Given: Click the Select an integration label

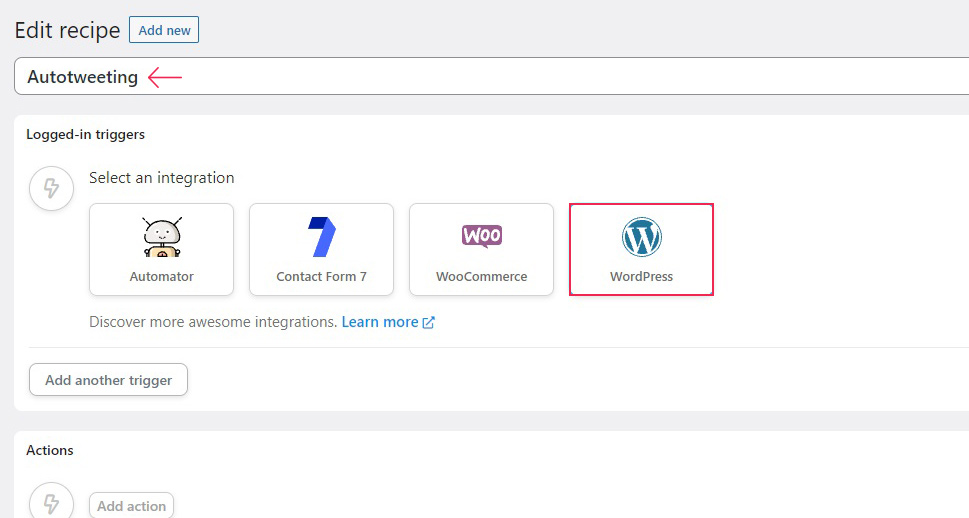Looking at the screenshot, I should (161, 178).
